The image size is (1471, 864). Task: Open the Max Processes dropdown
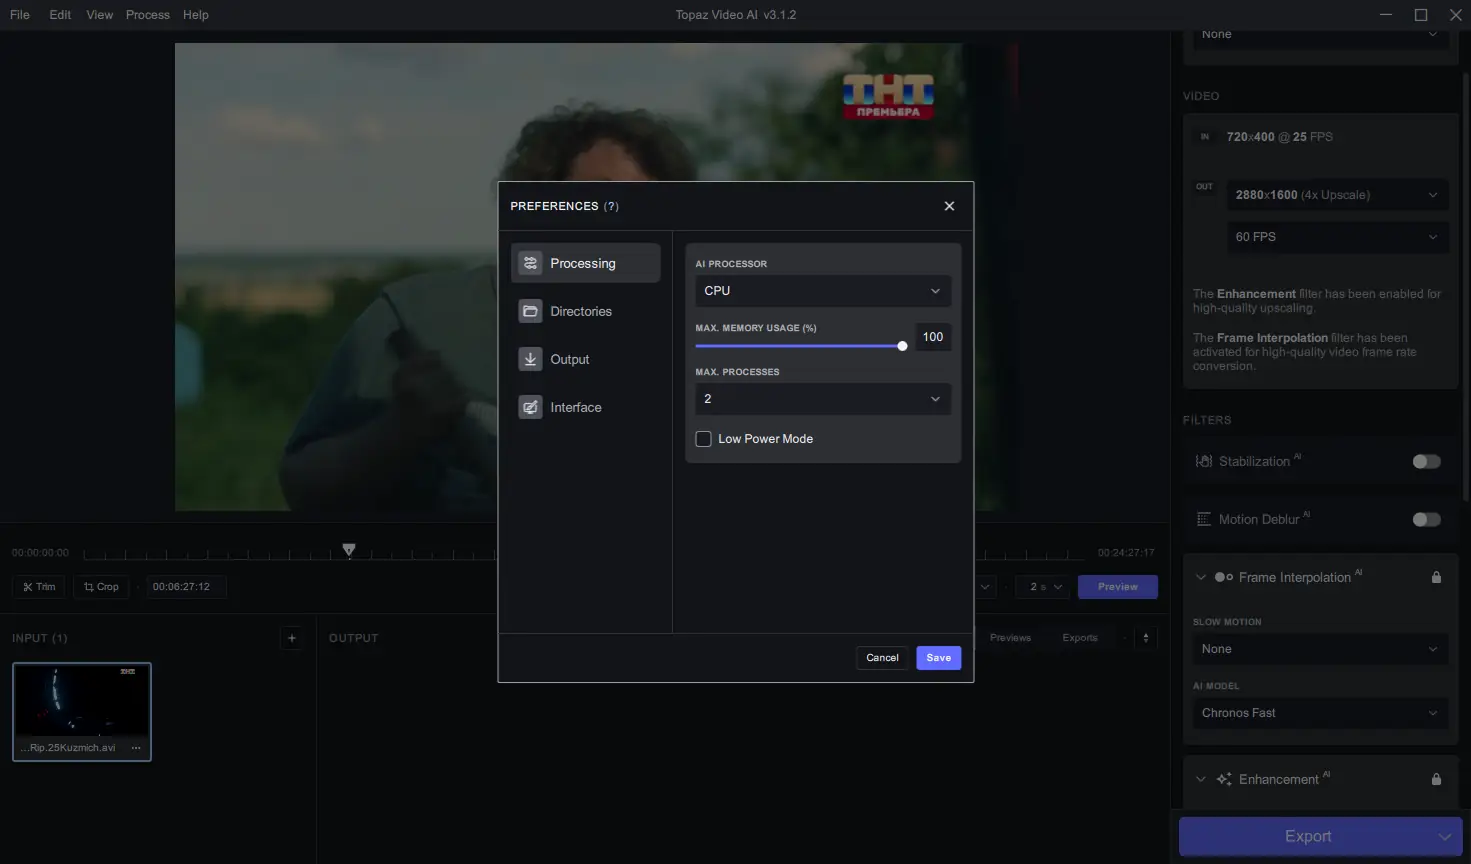(x=823, y=399)
